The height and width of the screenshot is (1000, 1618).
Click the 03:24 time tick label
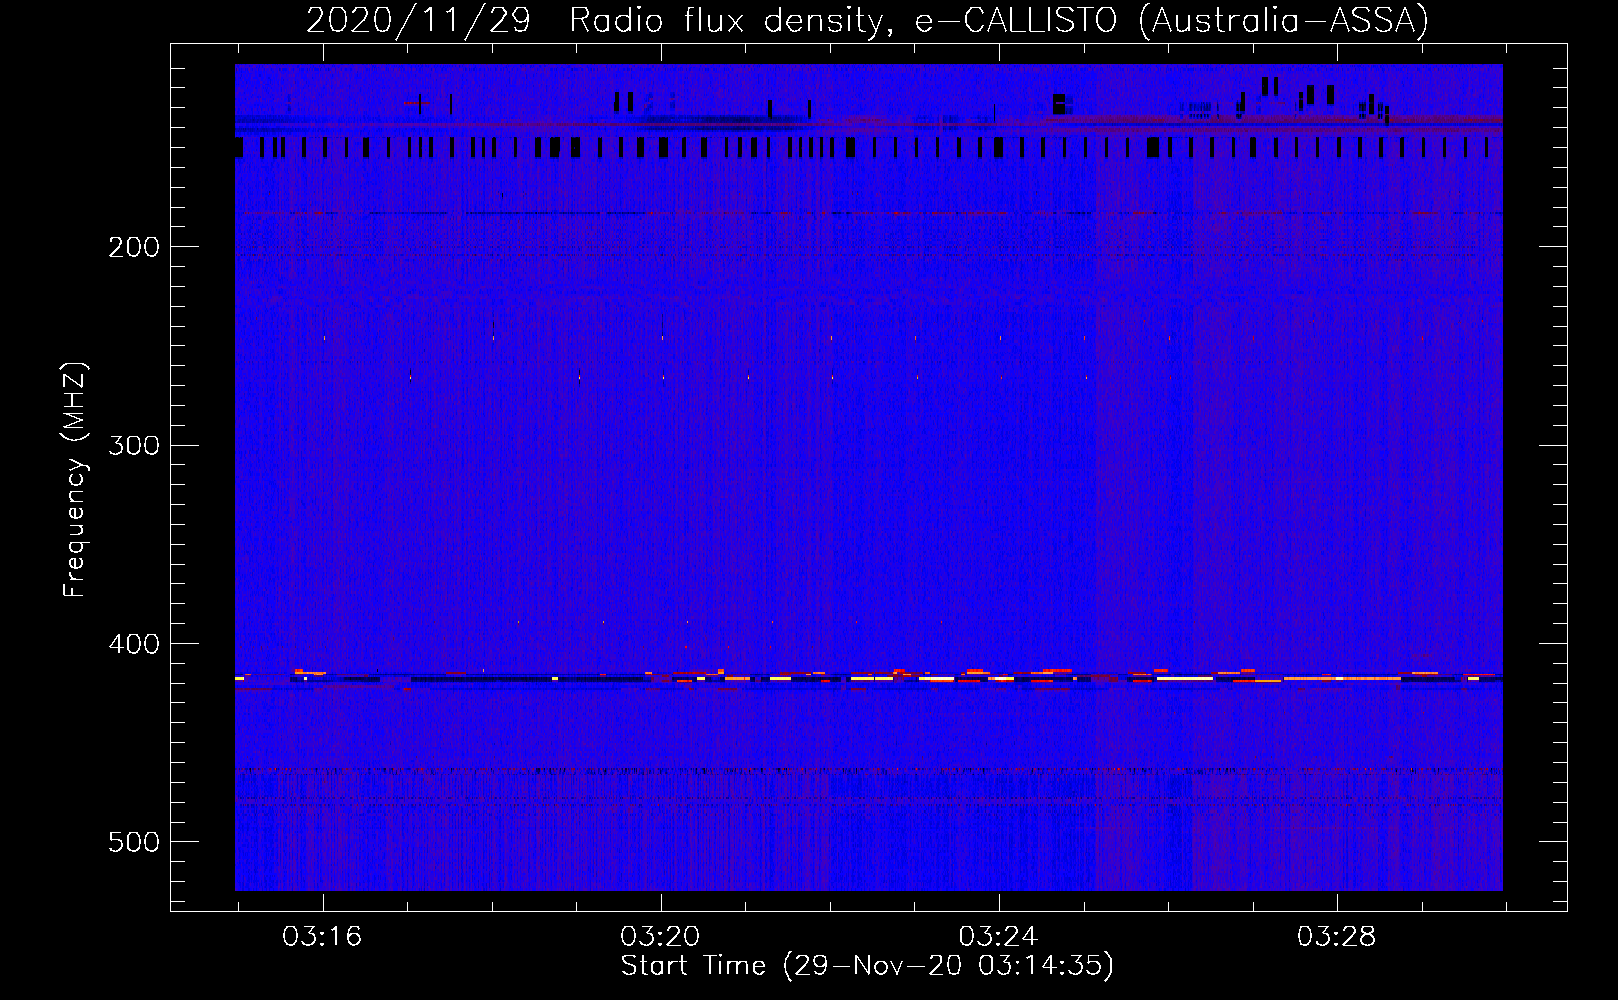998,936
